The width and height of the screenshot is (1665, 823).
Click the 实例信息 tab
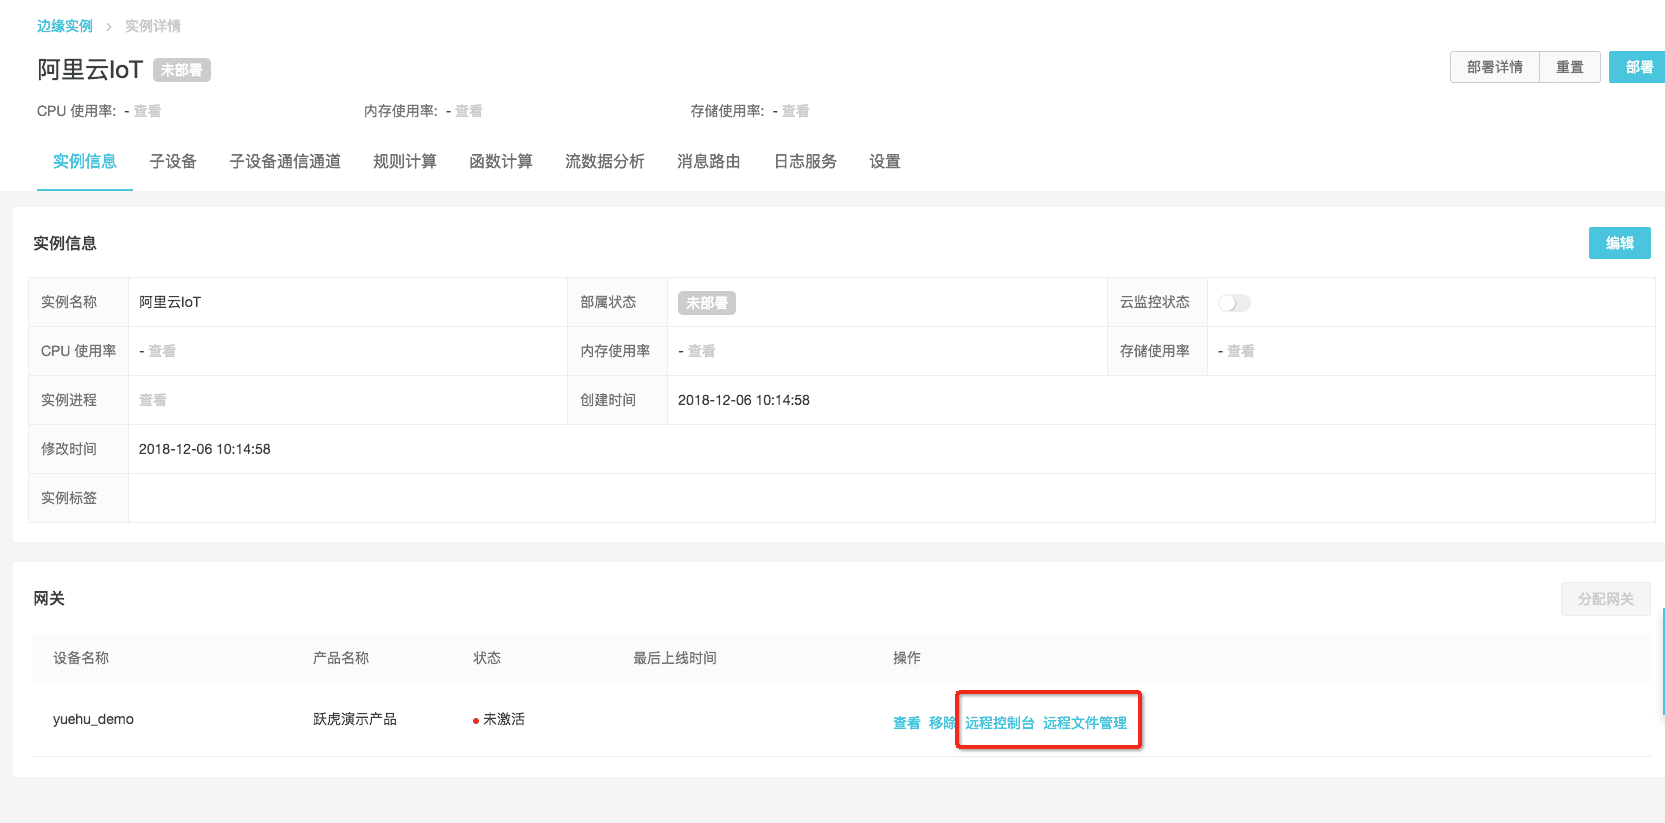[85, 161]
